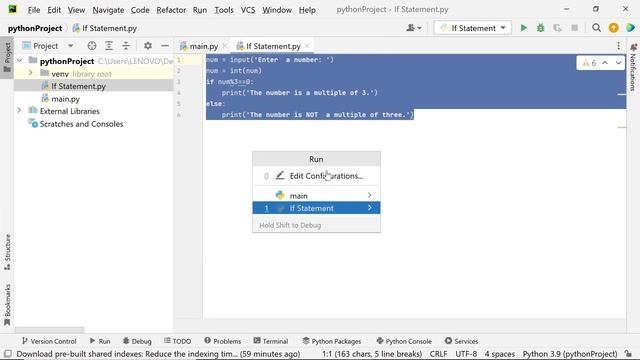Run the If Statement configuration
The width and height of the screenshot is (640, 360).
(x=524, y=28)
